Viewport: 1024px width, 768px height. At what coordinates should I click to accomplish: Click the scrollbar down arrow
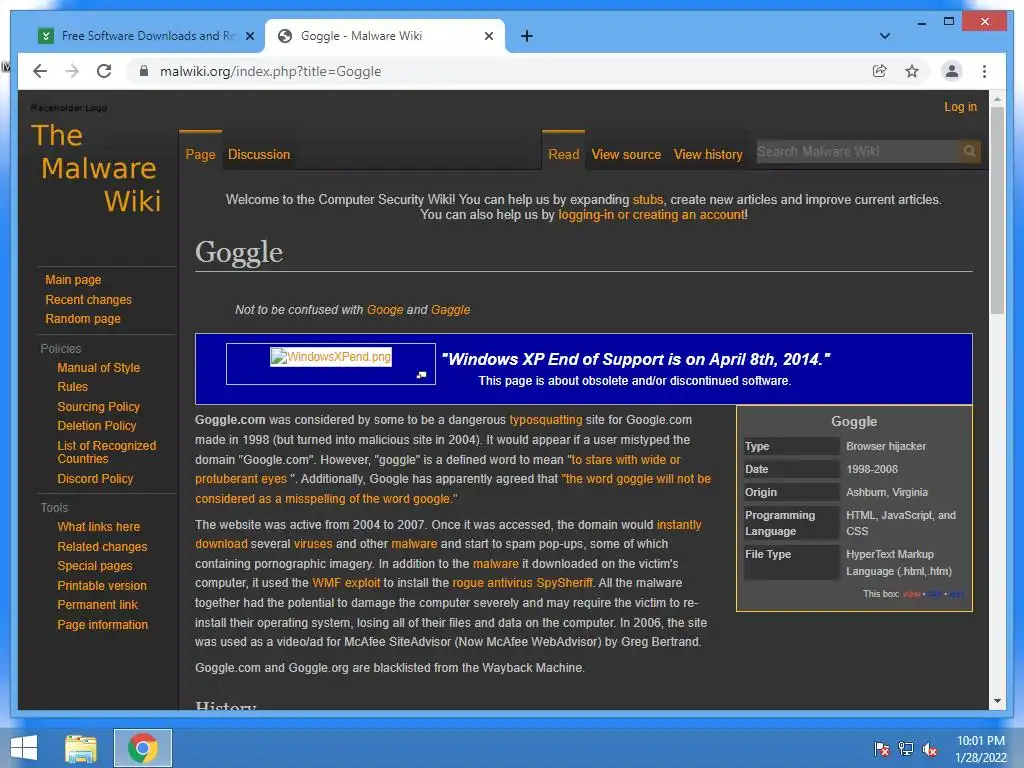pyautogui.click(x=997, y=701)
